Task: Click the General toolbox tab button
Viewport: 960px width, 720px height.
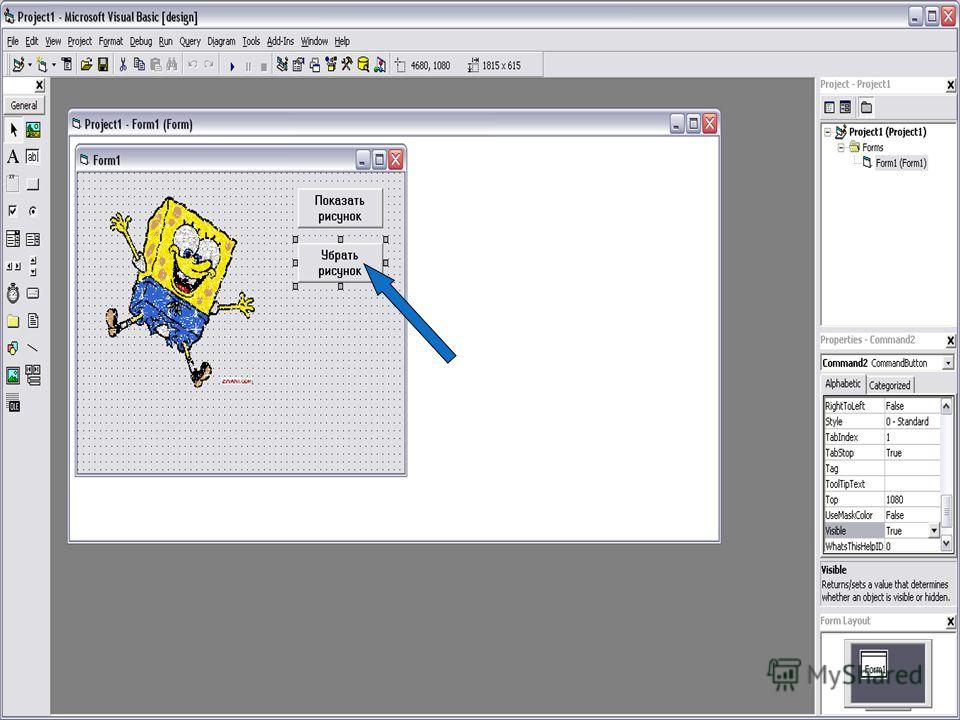Action: click(24, 105)
